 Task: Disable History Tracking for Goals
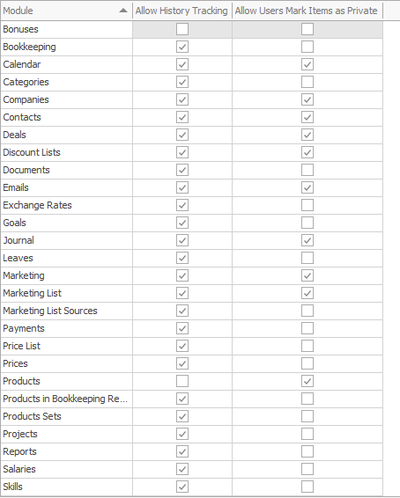pyautogui.click(x=182, y=223)
